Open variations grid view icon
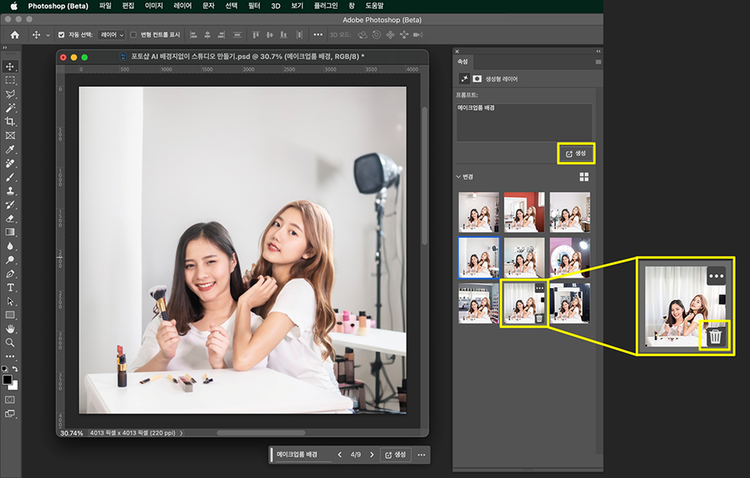Screen dimensions: 750x478 tap(584, 177)
